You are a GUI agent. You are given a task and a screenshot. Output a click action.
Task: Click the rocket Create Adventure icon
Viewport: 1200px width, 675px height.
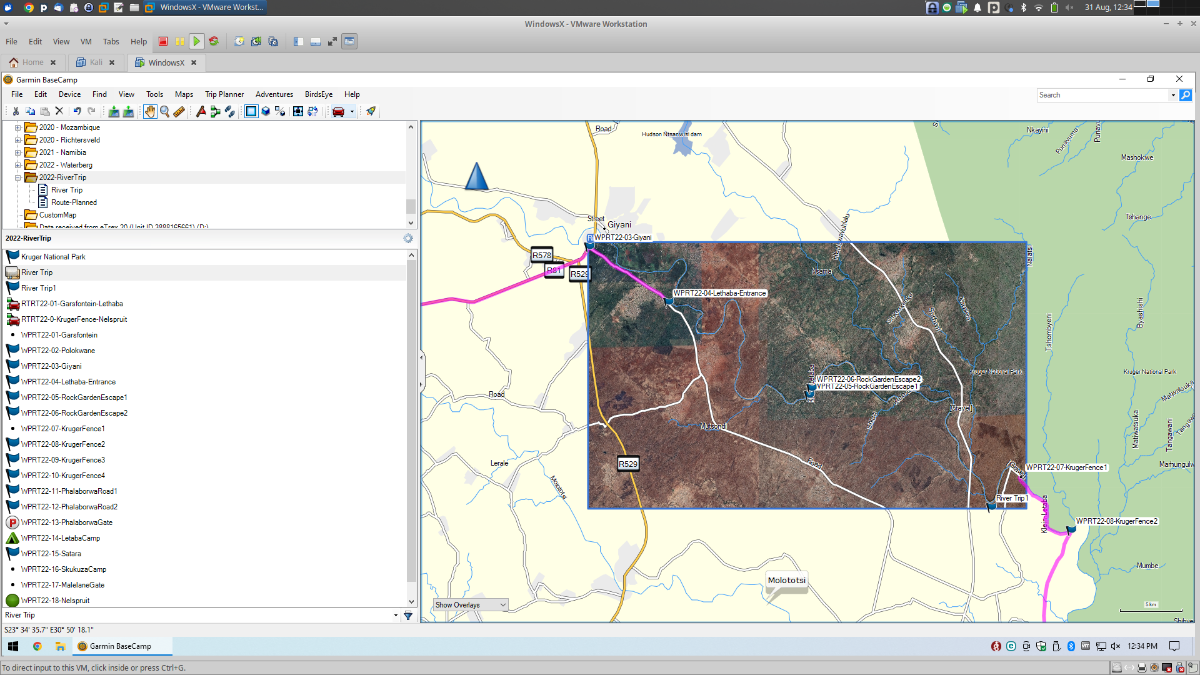coord(370,111)
